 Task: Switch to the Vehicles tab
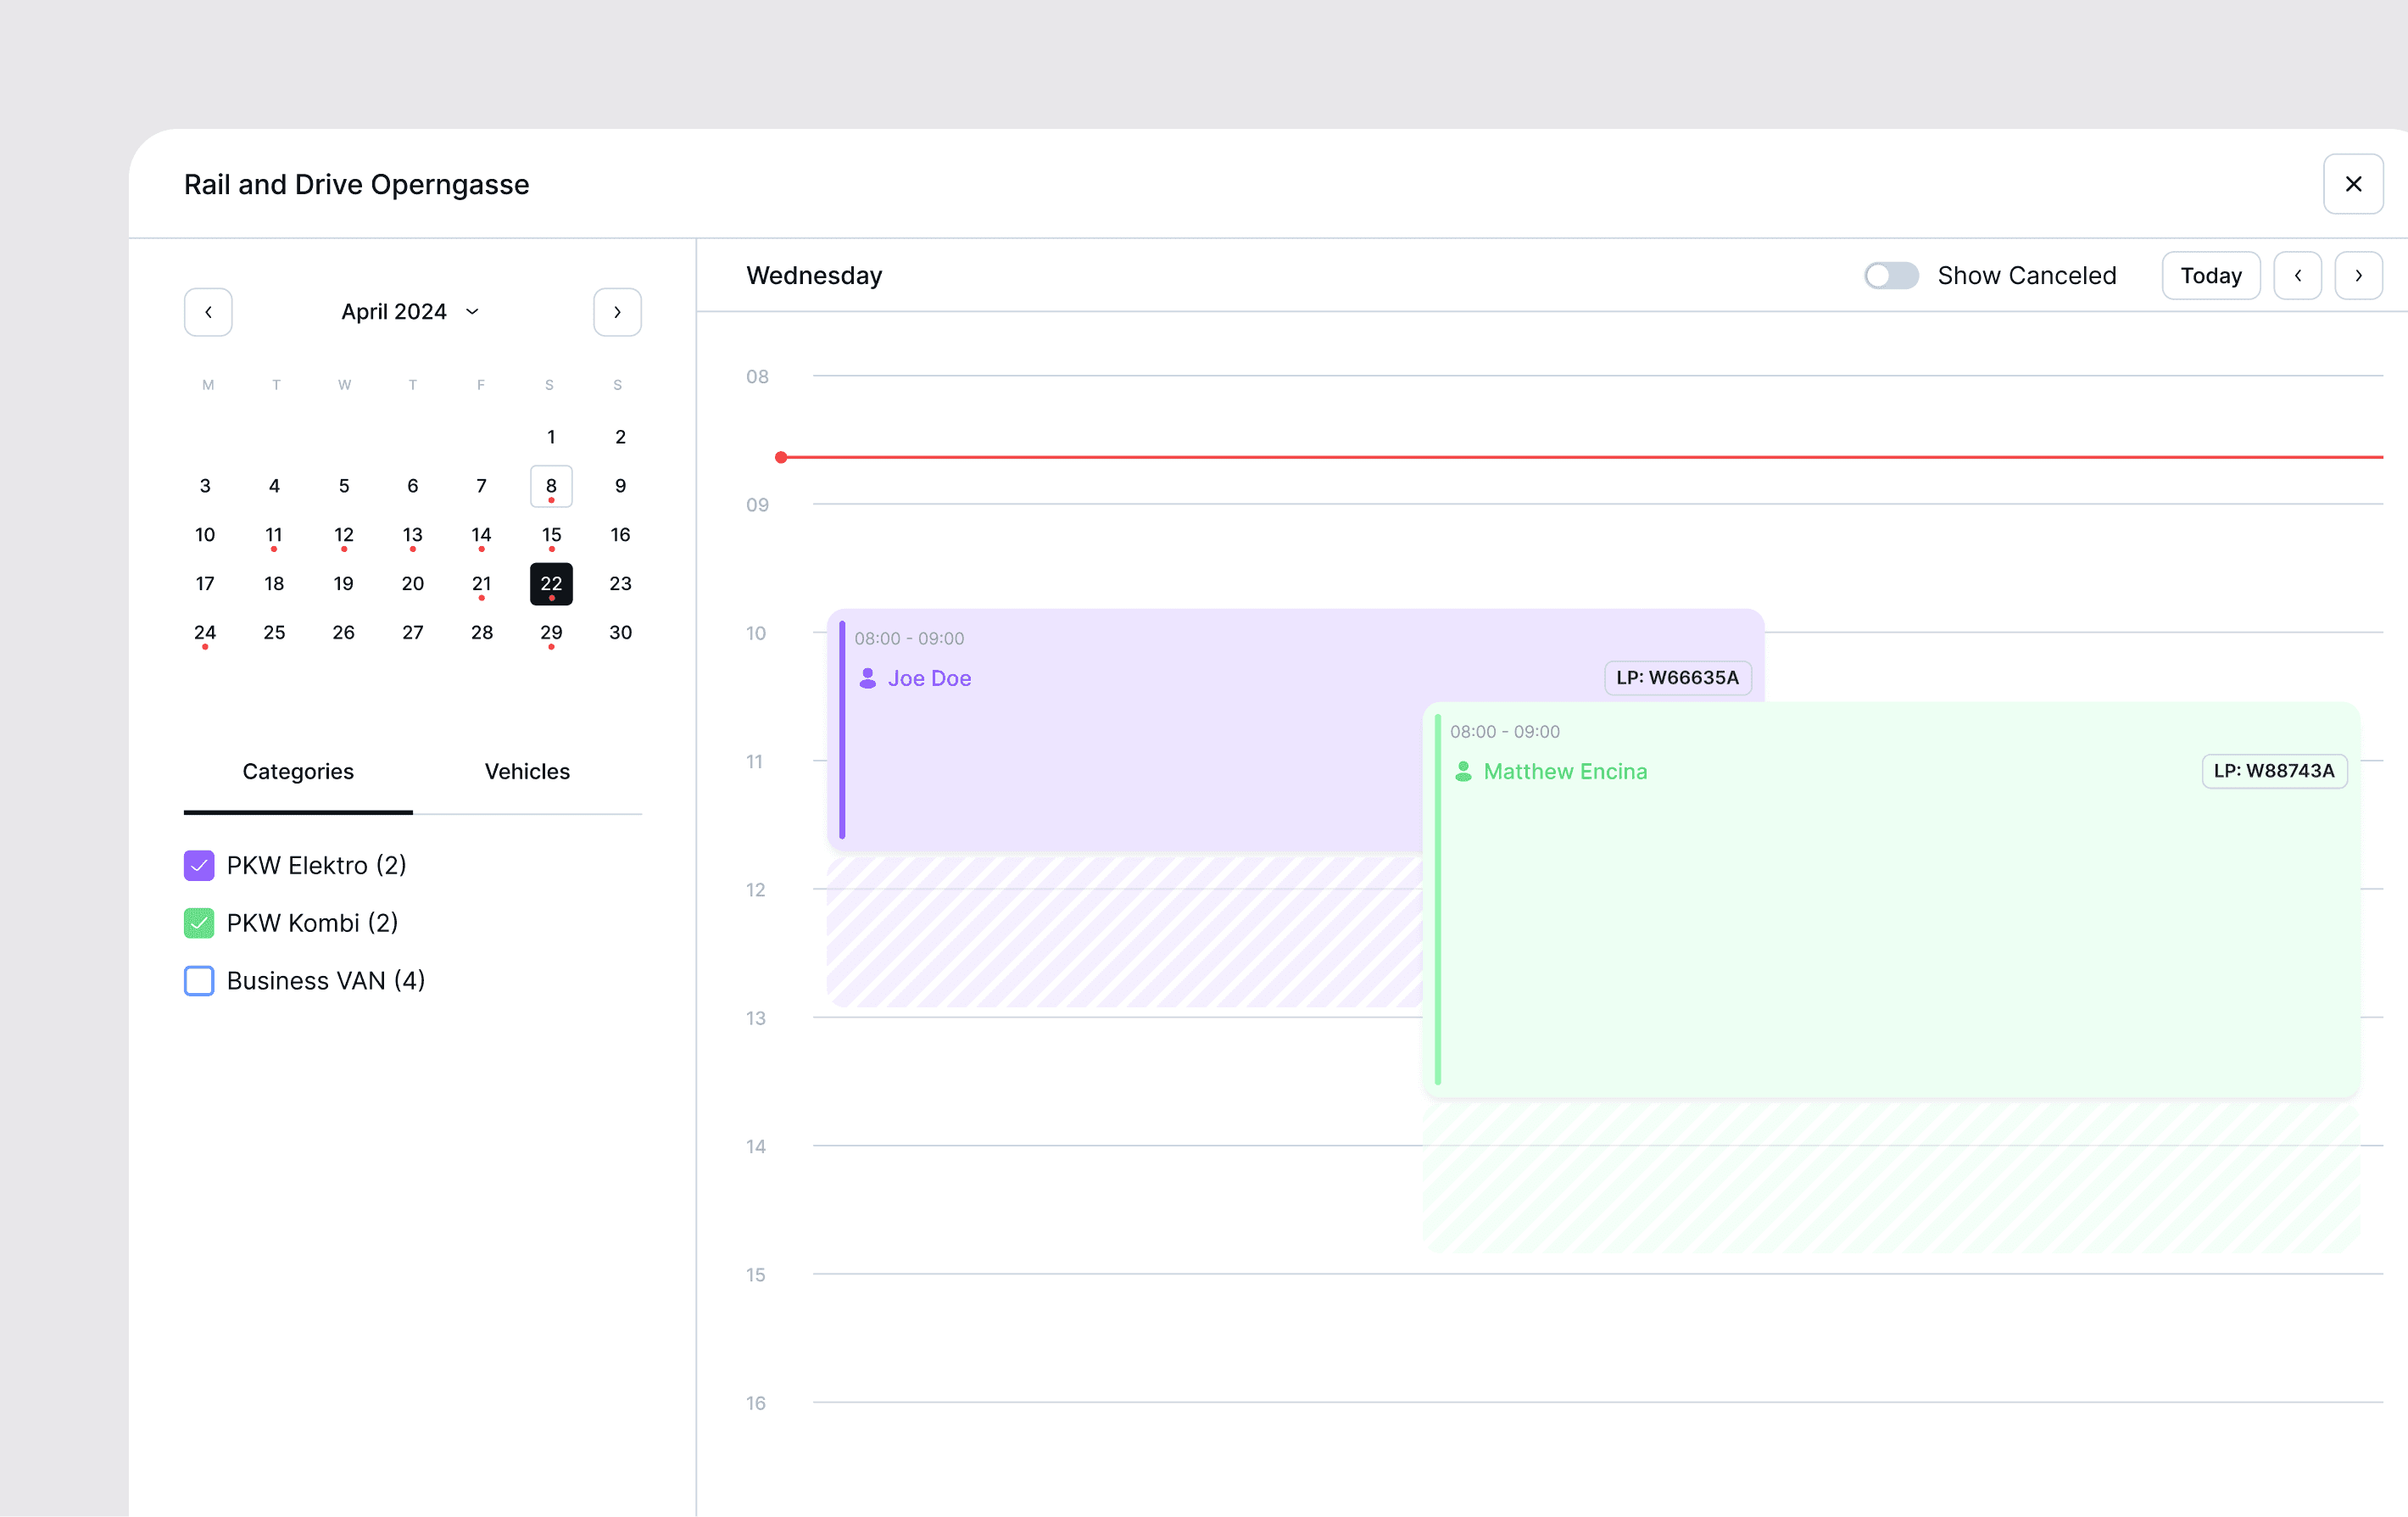[x=527, y=771]
